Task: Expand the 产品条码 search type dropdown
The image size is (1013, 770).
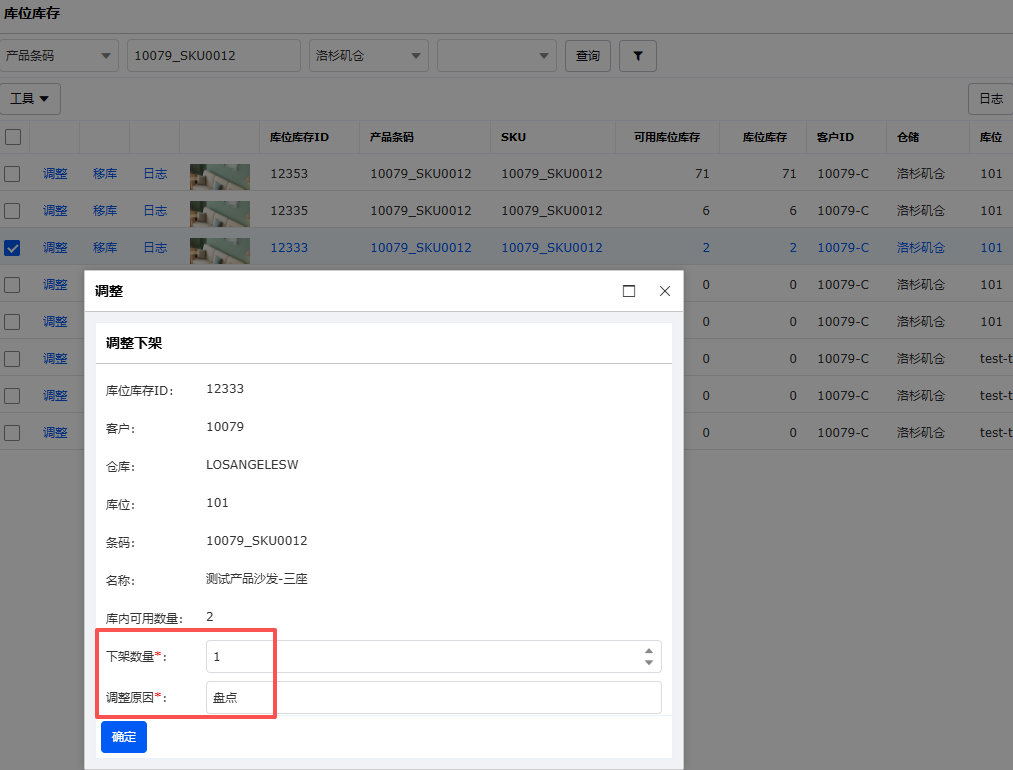Action: [x=59, y=56]
